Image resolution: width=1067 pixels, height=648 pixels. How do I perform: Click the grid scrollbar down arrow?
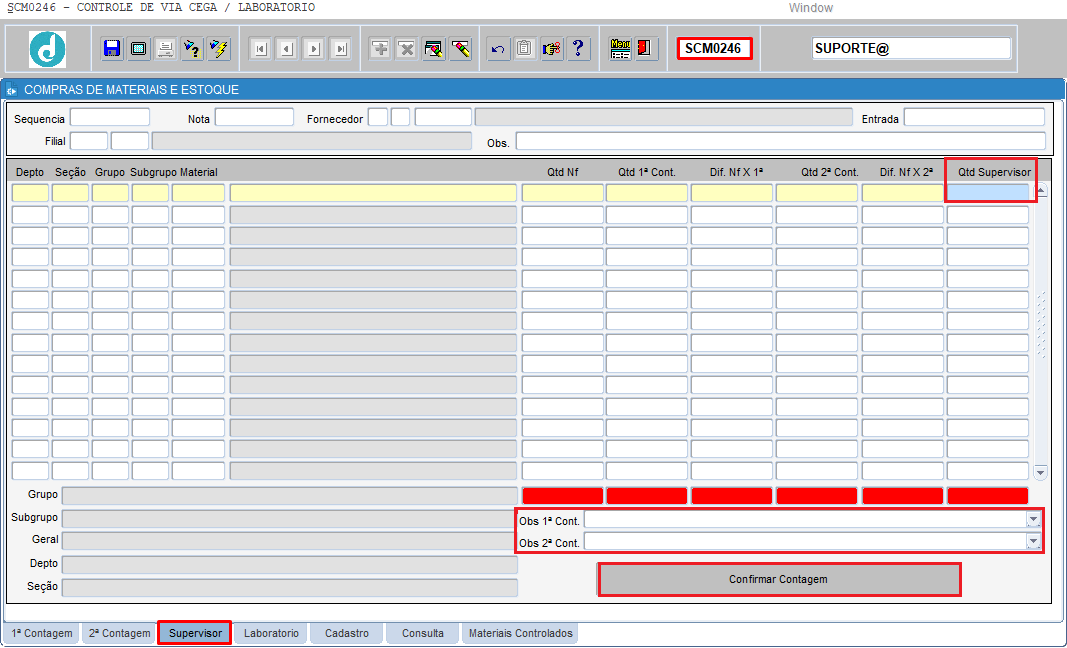click(1040, 472)
